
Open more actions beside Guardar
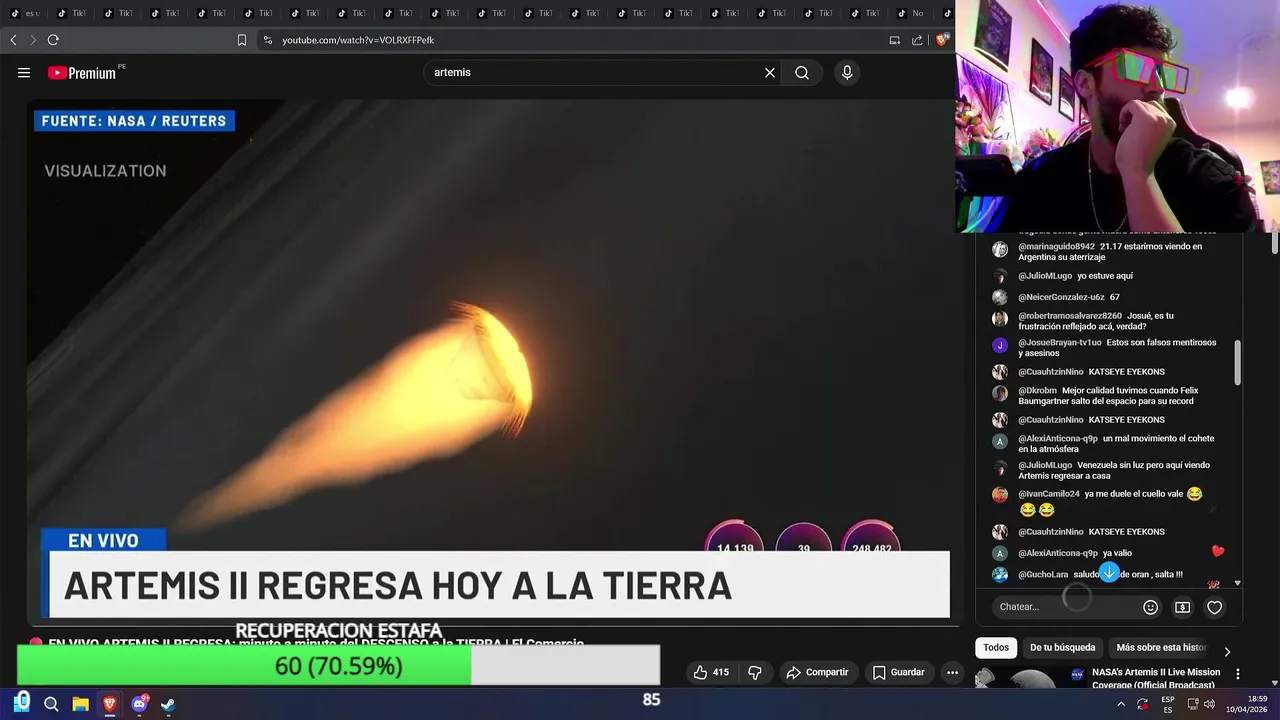[x=953, y=672]
